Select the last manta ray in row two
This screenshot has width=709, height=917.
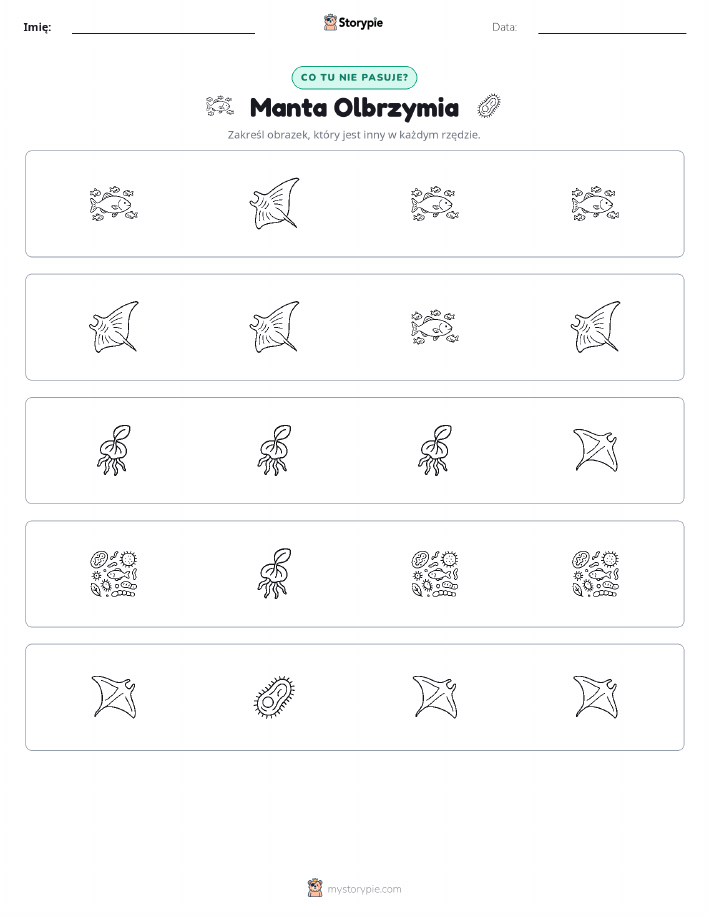coord(596,327)
